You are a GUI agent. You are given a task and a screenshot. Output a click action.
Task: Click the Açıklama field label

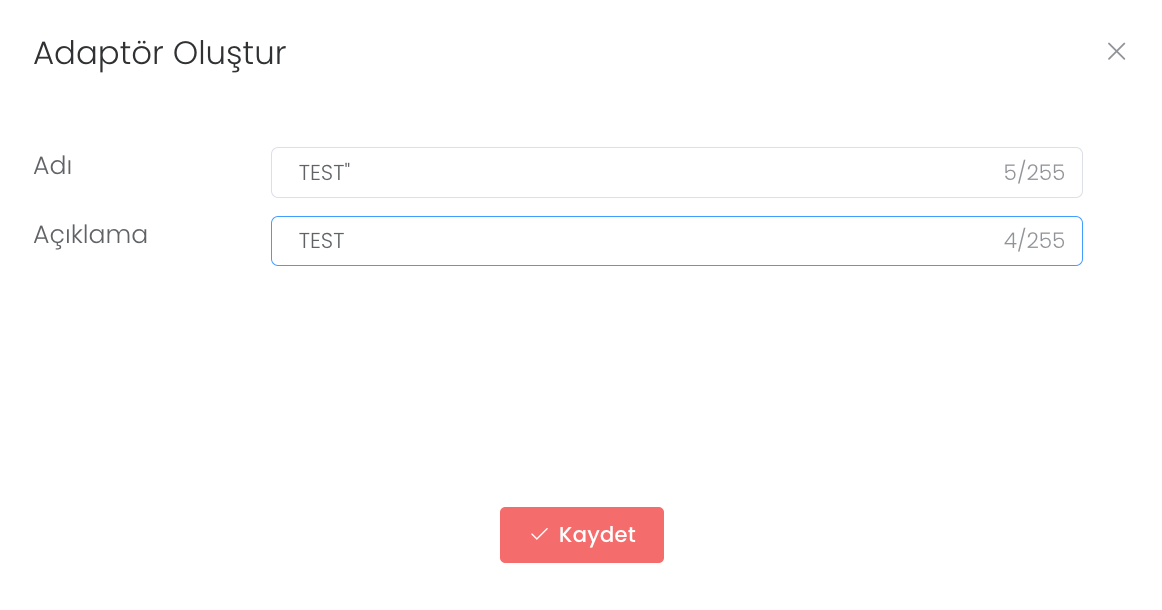(x=91, y=235)
